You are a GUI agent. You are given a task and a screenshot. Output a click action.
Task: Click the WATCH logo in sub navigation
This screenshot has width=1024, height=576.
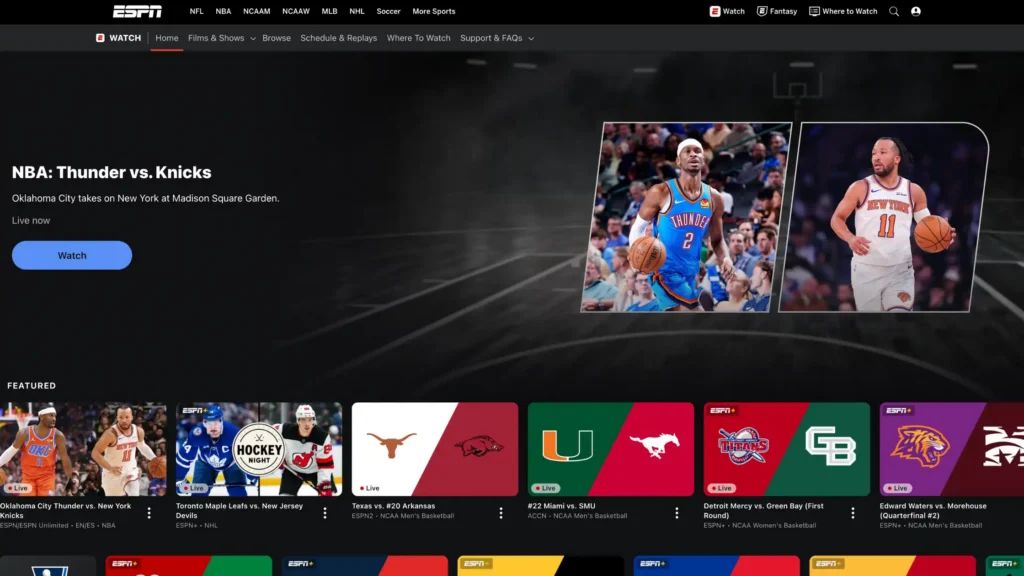pos(118,38)
